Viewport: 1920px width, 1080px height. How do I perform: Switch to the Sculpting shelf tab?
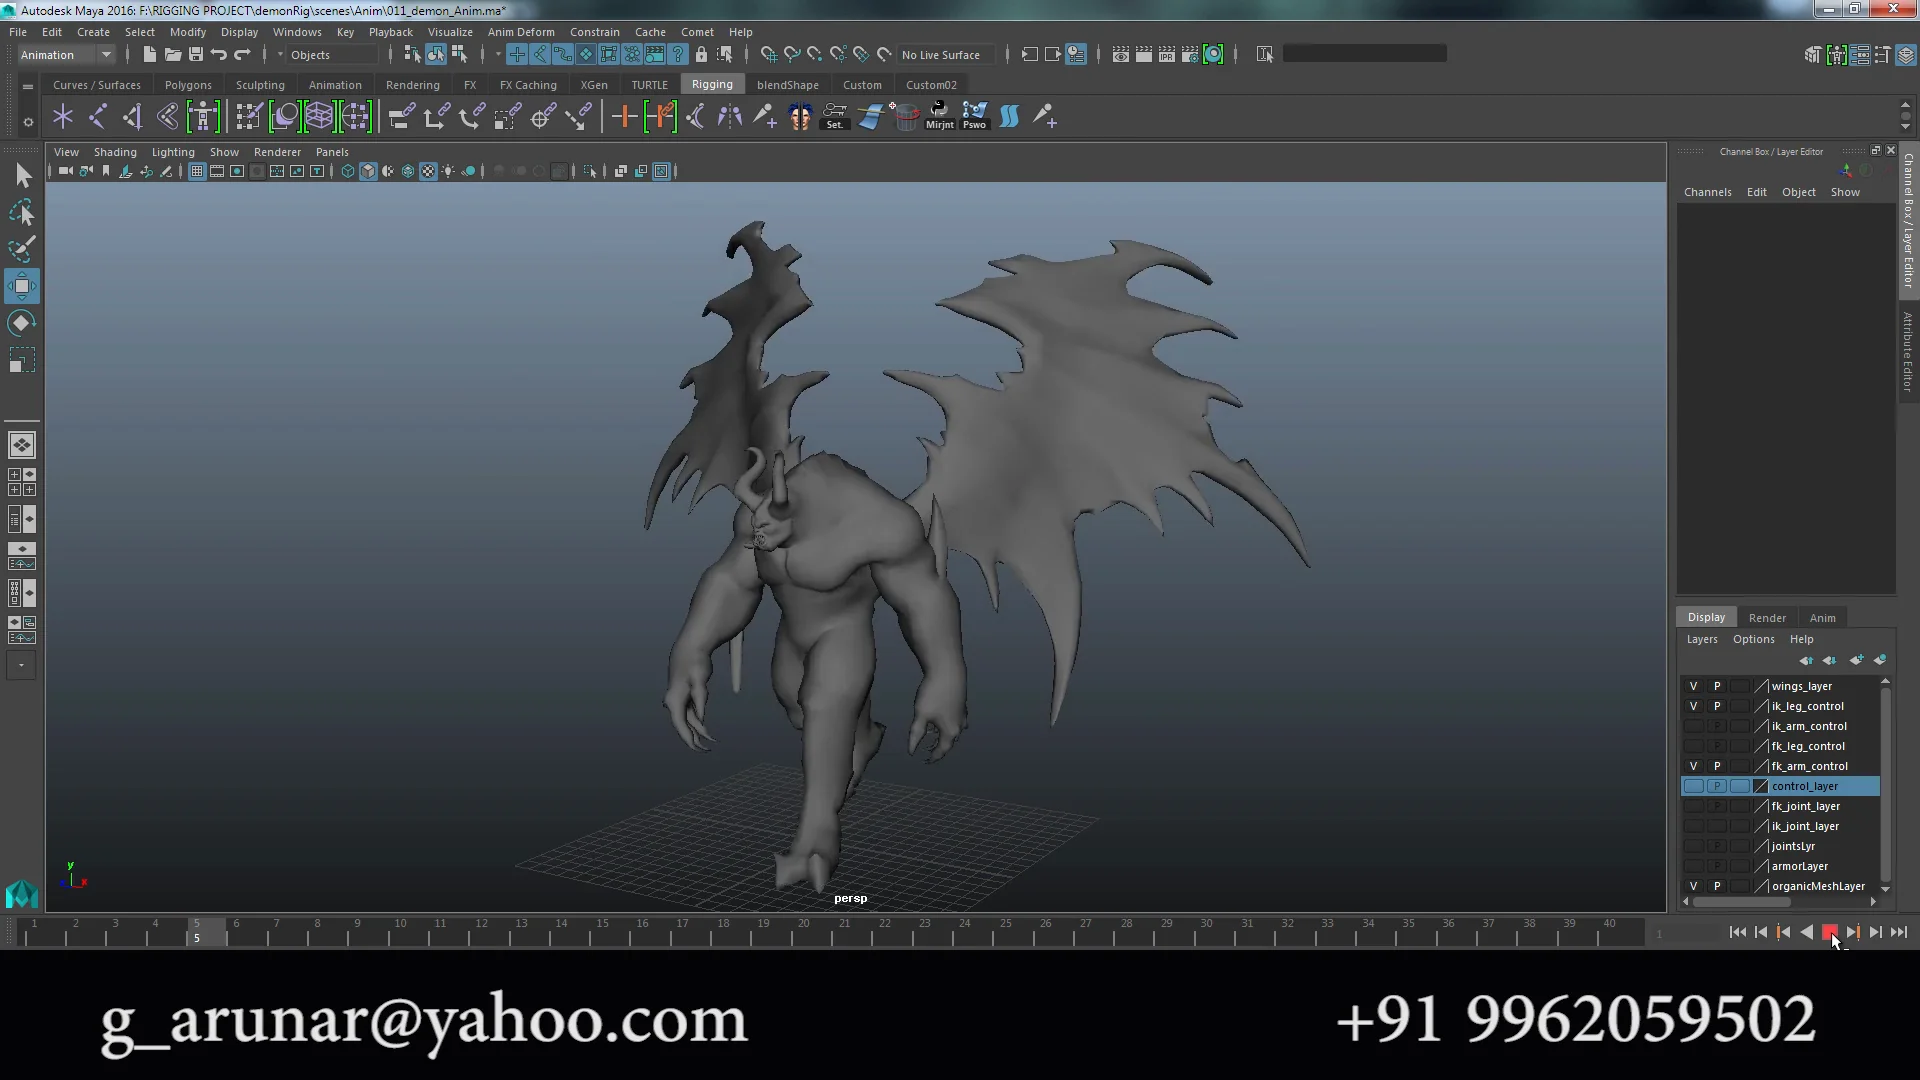click(x=260, y=85)
